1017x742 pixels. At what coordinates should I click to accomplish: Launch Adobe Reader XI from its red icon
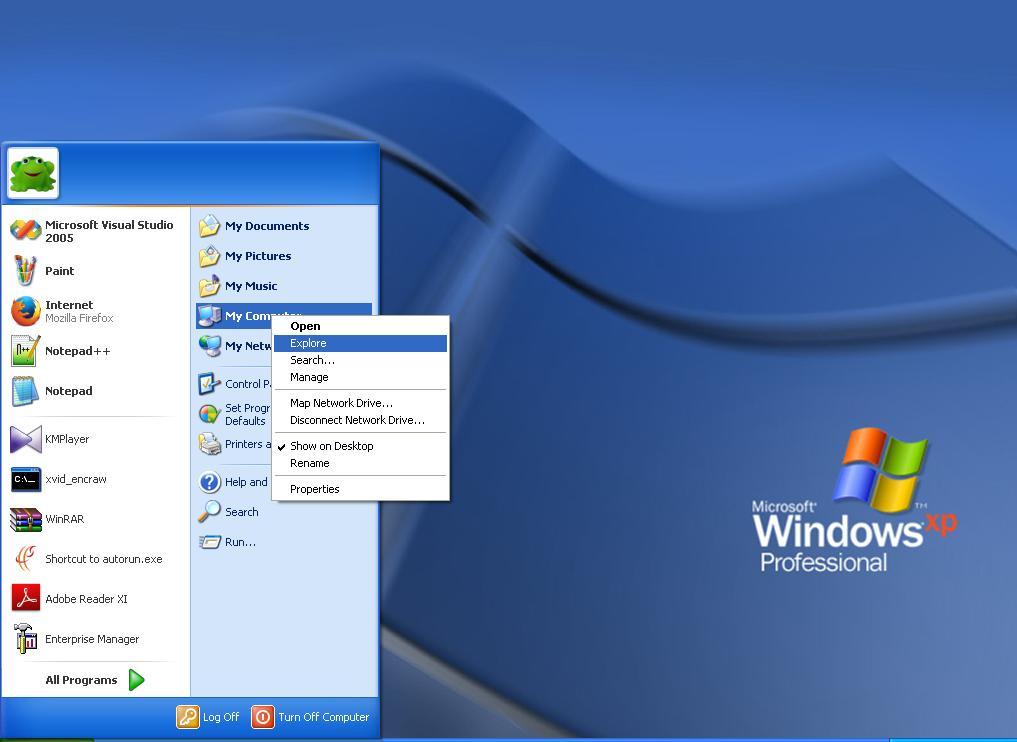pos(26,599)
